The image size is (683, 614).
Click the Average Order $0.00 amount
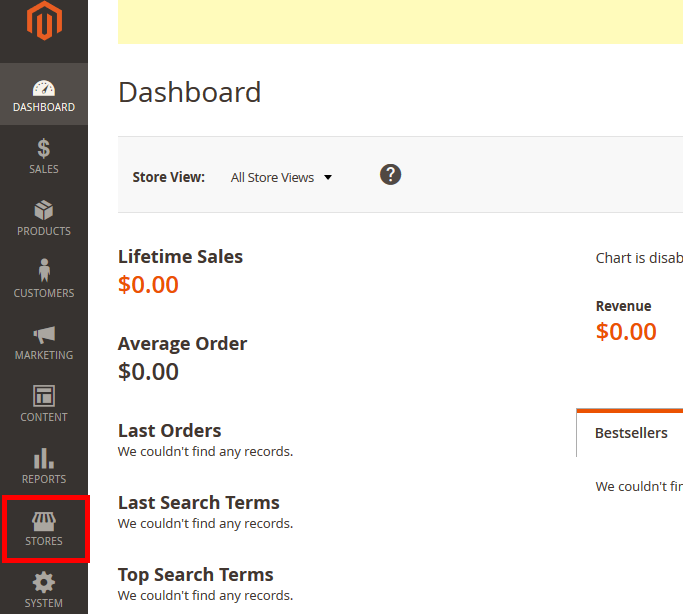pyautogui.click(x=148, y=372)
